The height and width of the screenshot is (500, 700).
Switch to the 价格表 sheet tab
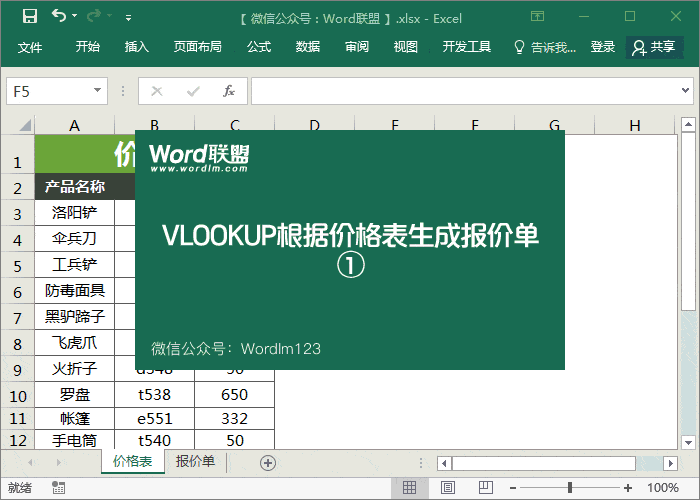pyautogui.click(x=133, y=461)
